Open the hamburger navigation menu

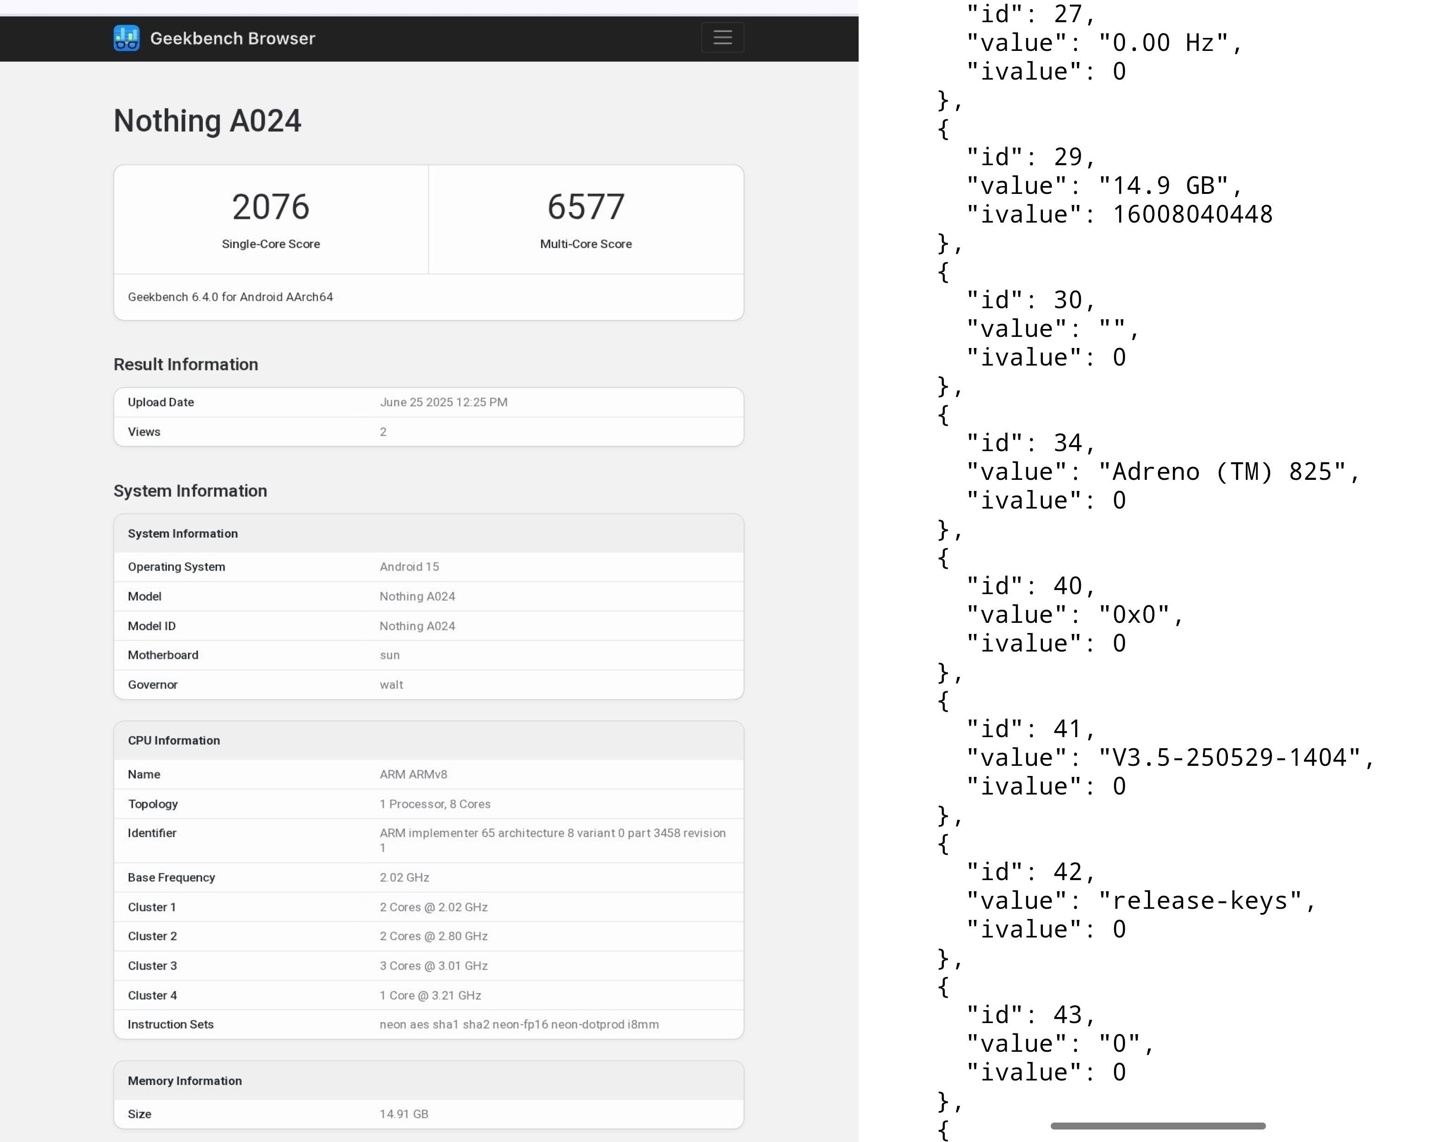tap(722, 38)
